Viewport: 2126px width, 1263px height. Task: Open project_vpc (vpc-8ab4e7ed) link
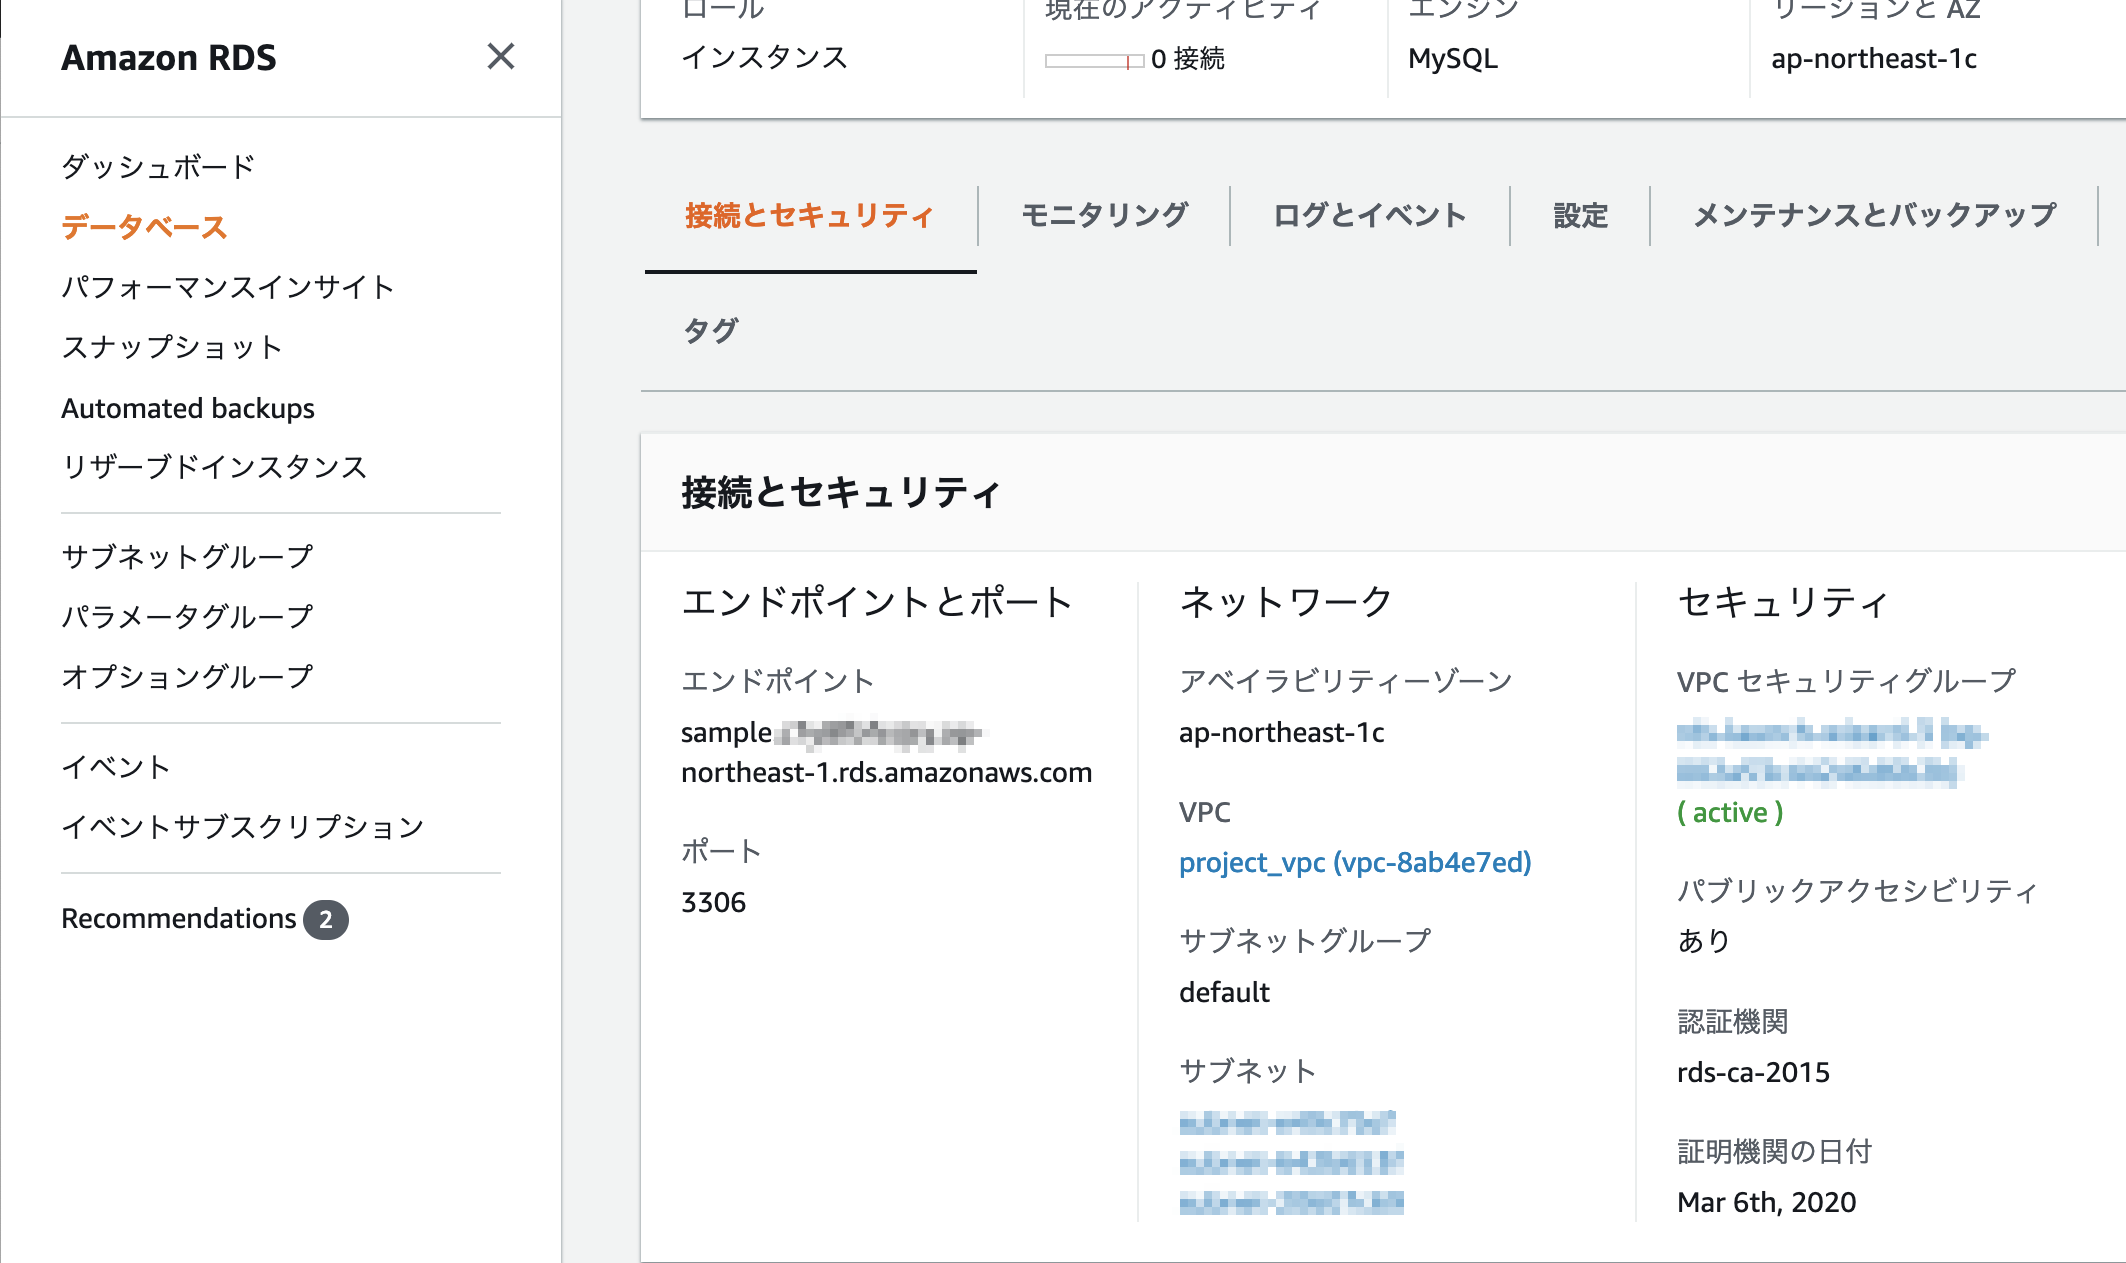click(x=1355, y=863)
